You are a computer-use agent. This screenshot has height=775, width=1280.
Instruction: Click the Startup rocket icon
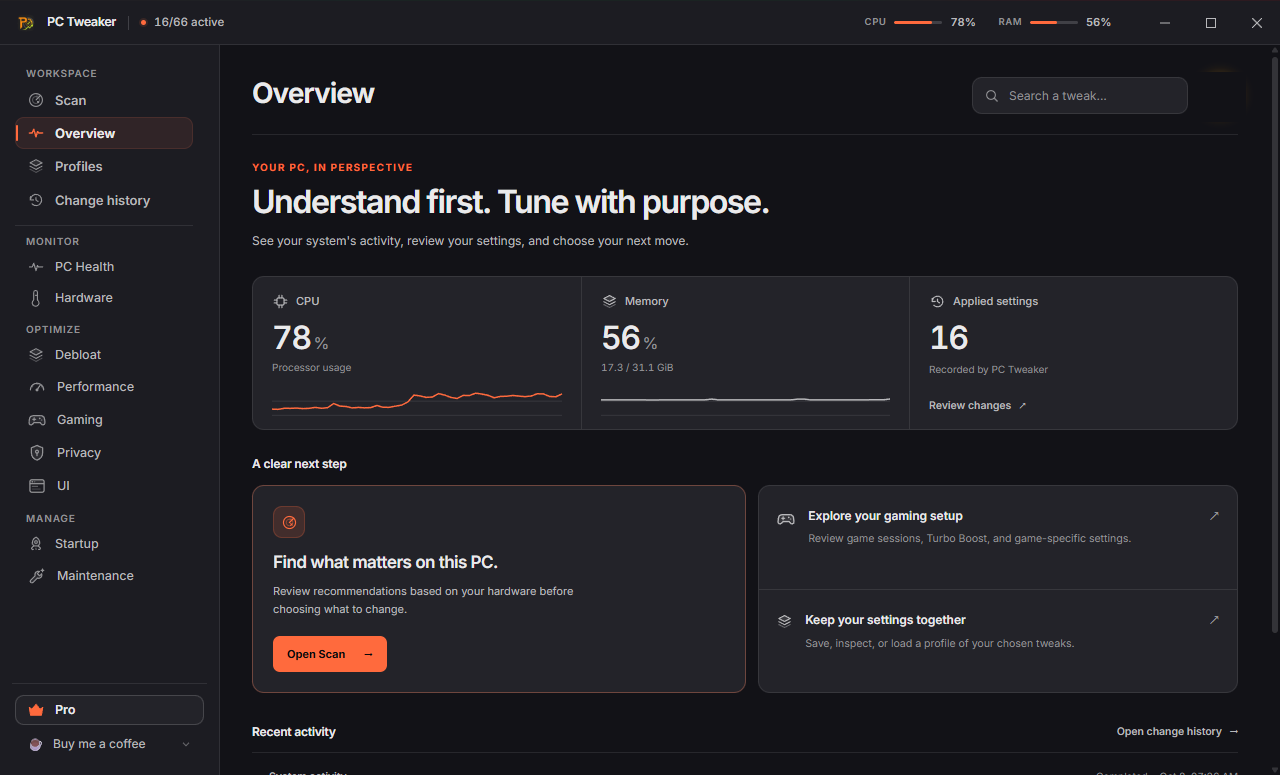tap(36, 544)
